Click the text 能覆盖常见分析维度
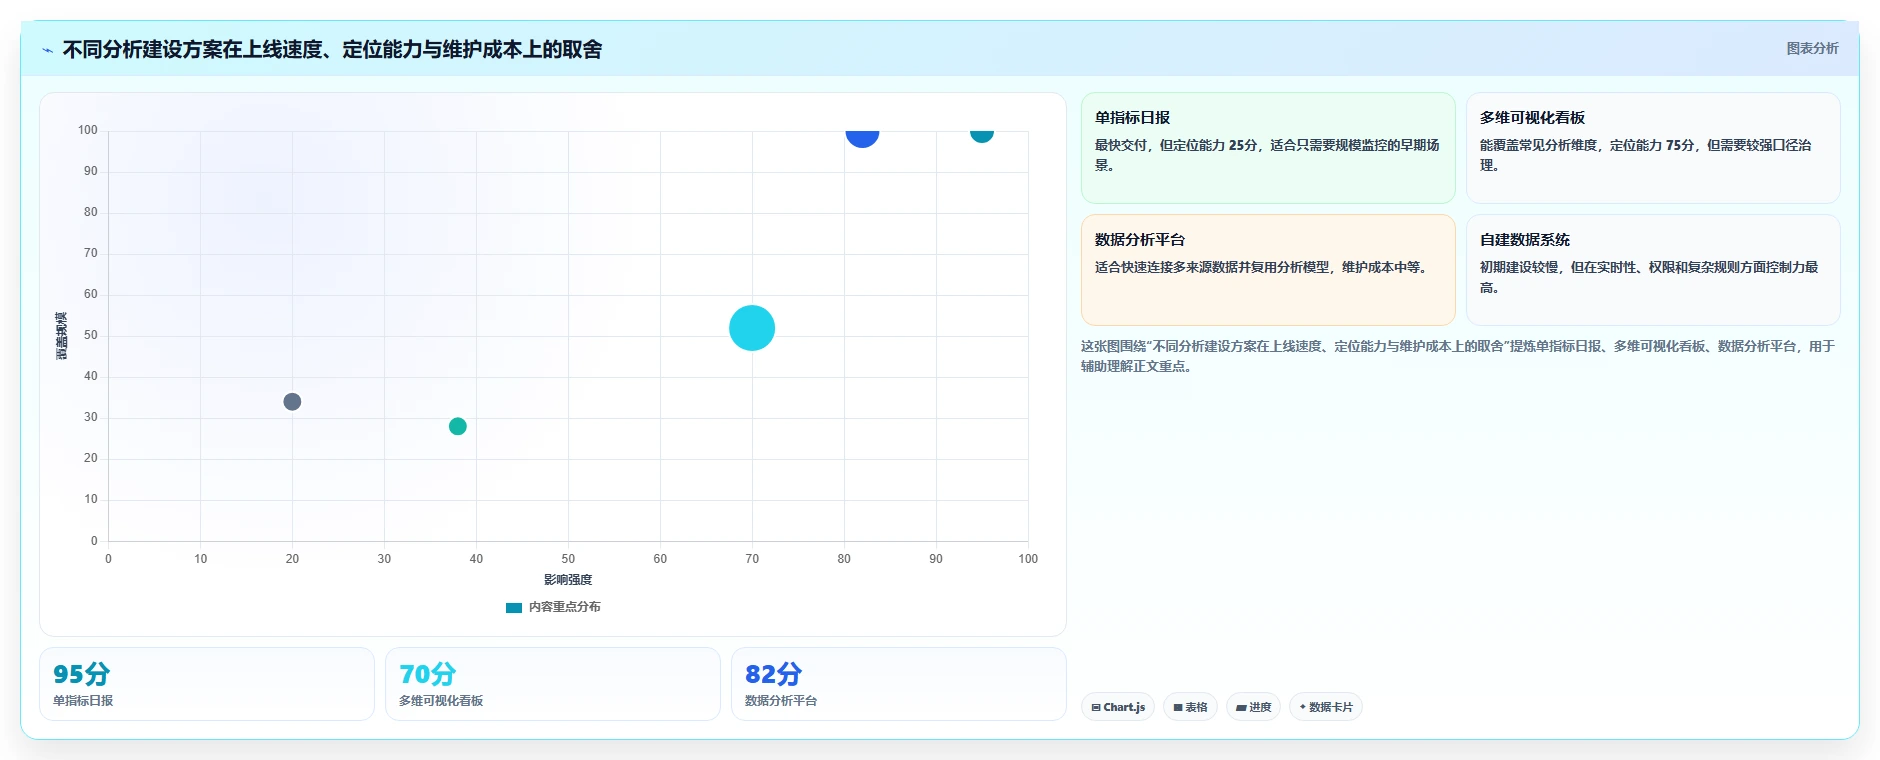 point(1539,145)
